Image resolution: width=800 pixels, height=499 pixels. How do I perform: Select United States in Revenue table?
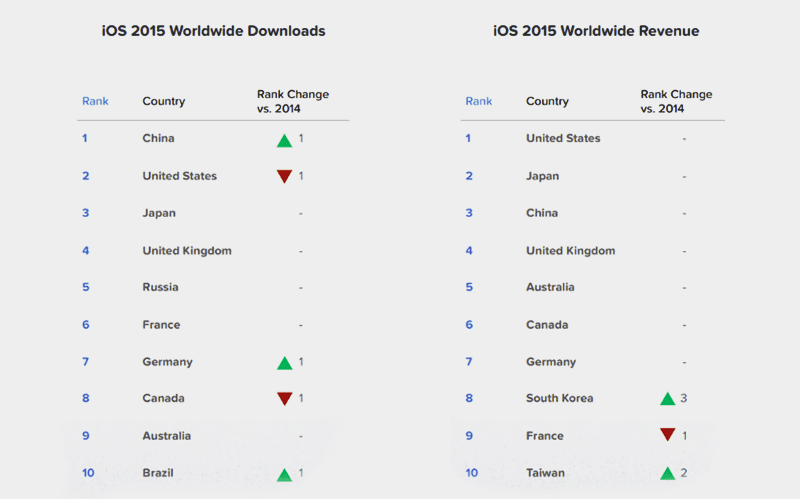tap(563, 138)
